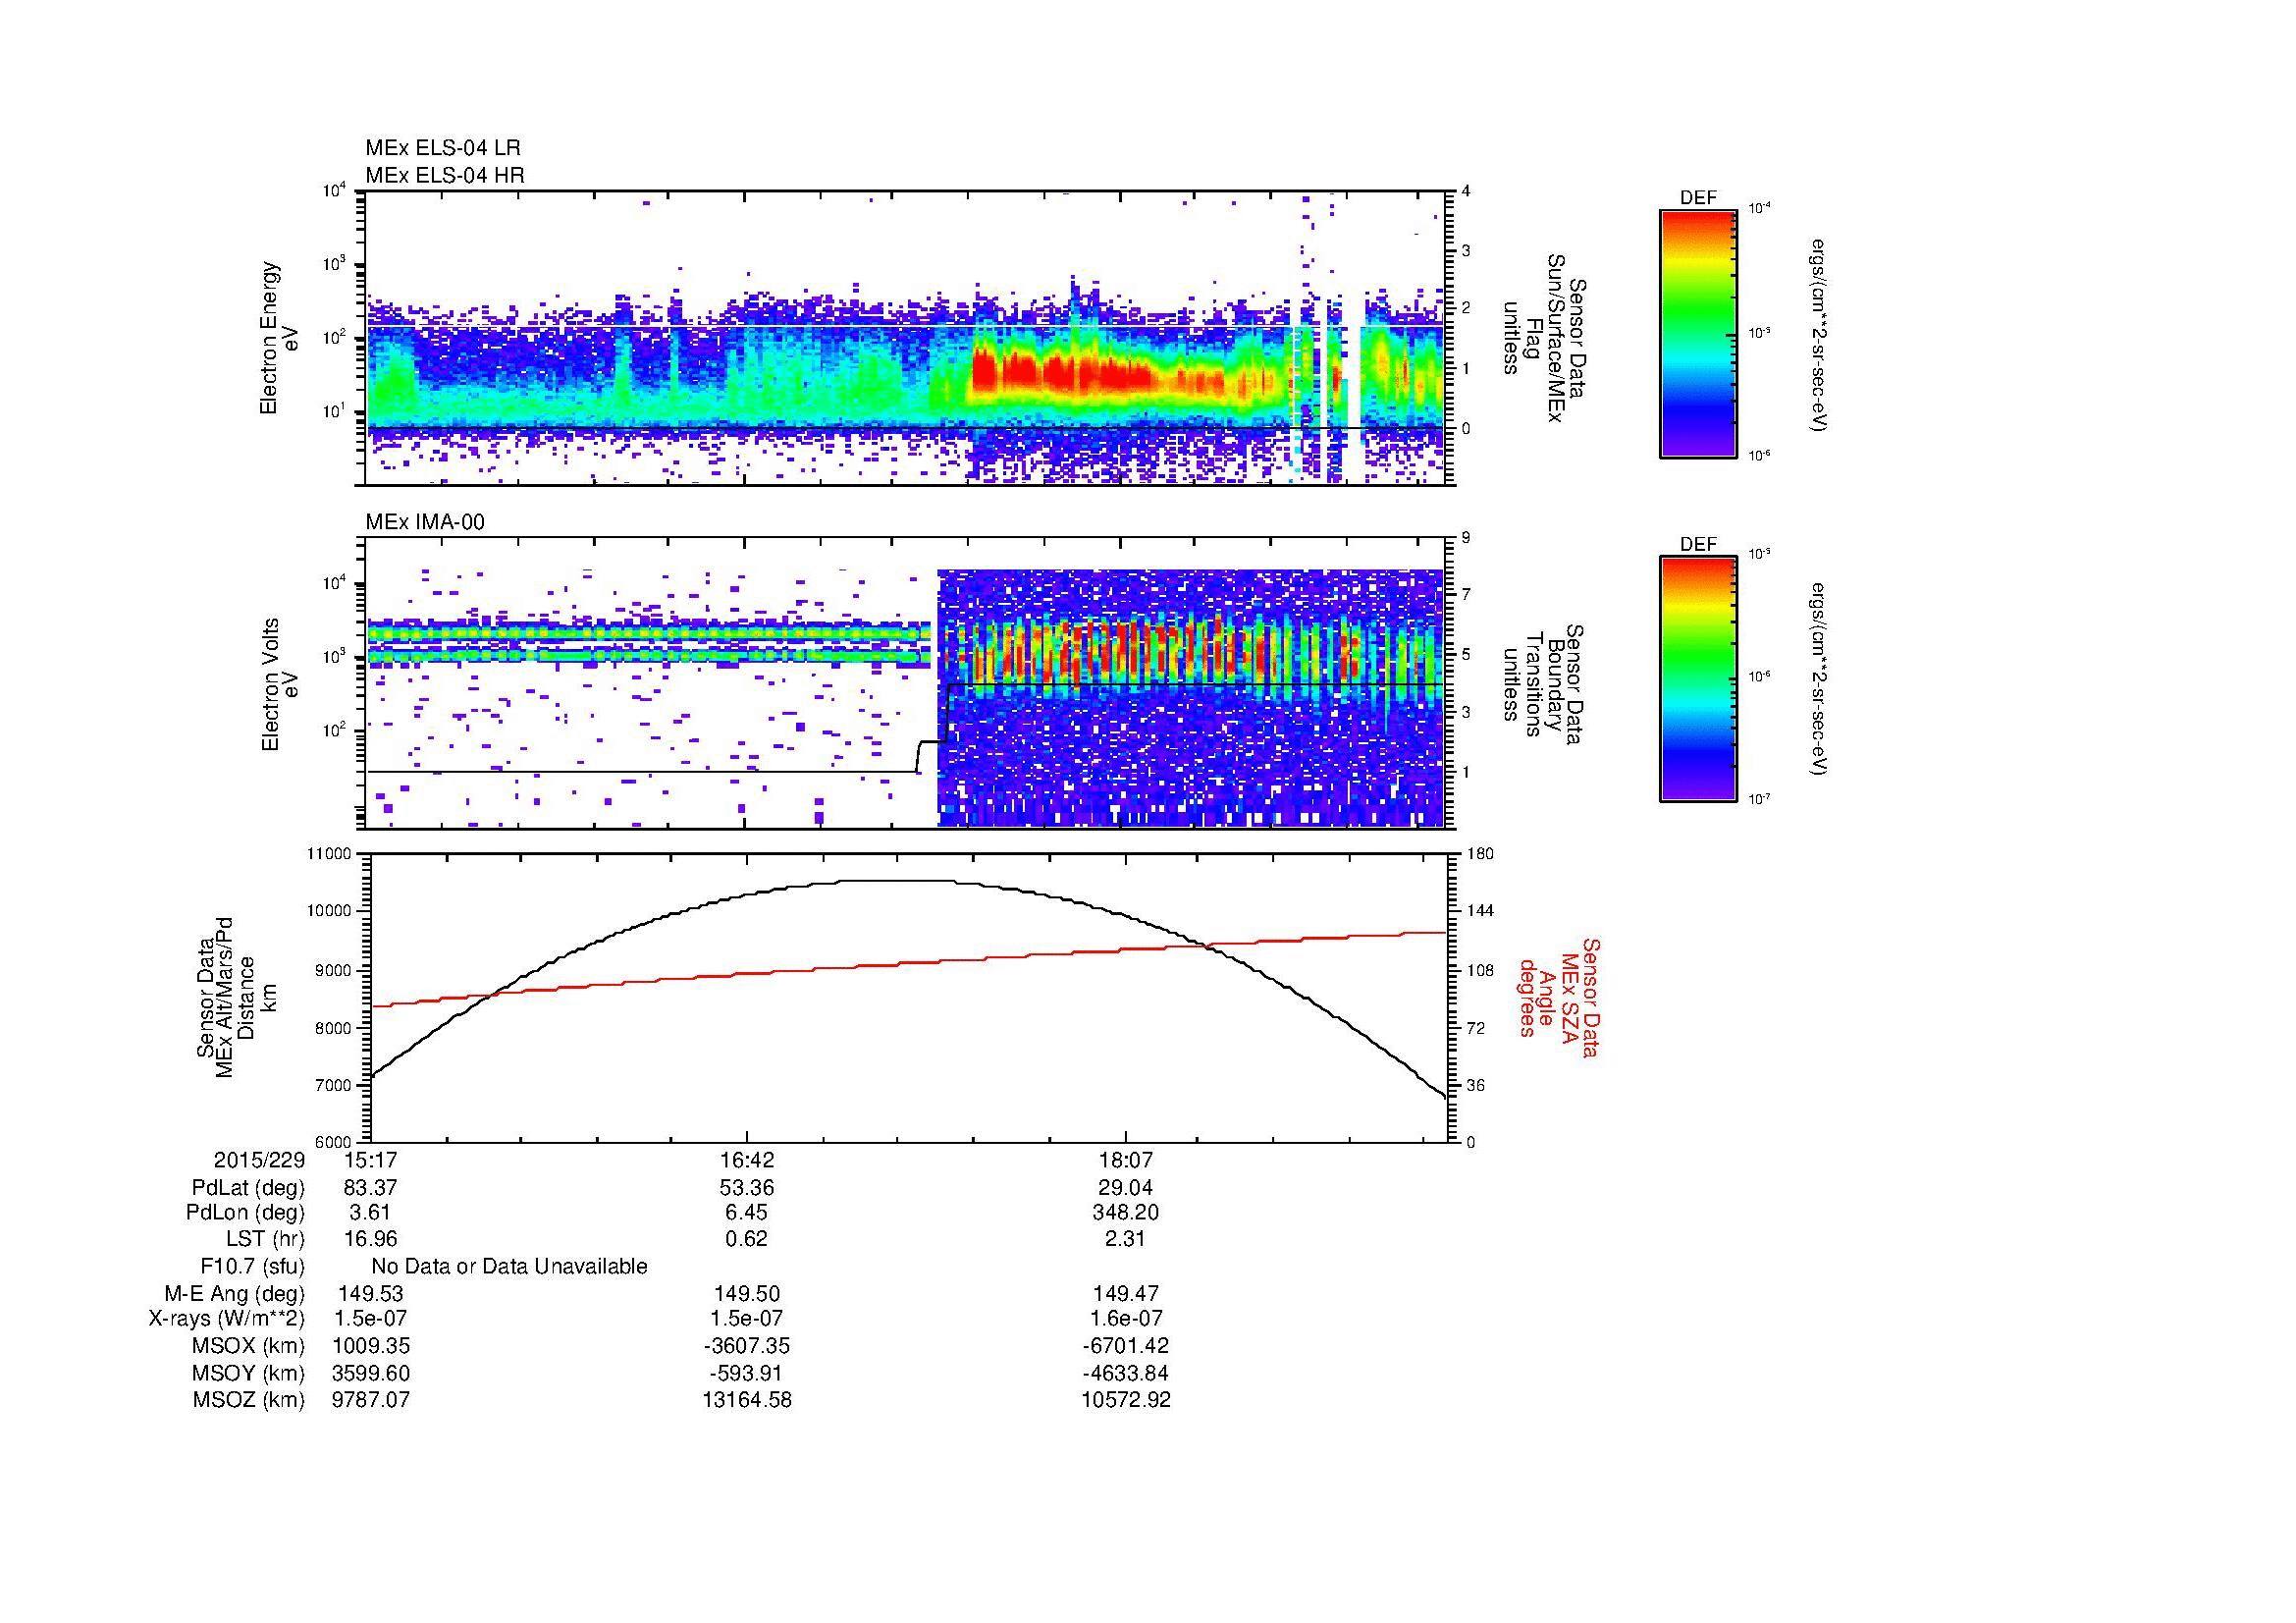The image size is (2296, 1623).
Task: Click the PdLon (deg) row label
Action: point(245,1213)
